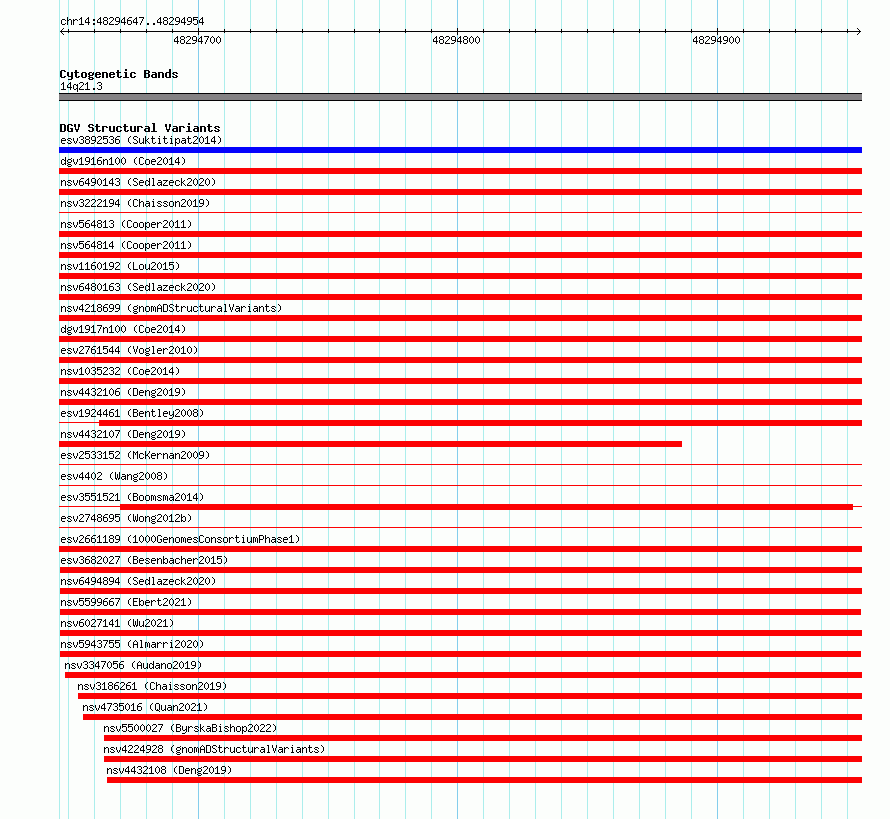
Task: Open nsv4224928 (gnomADStructuralVariants)
Action: [x=214, y=749]
